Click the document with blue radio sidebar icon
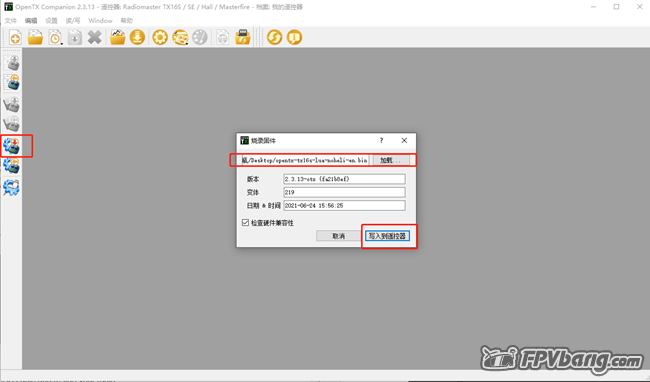Screen dimensions: 650x382 (12, 82)
